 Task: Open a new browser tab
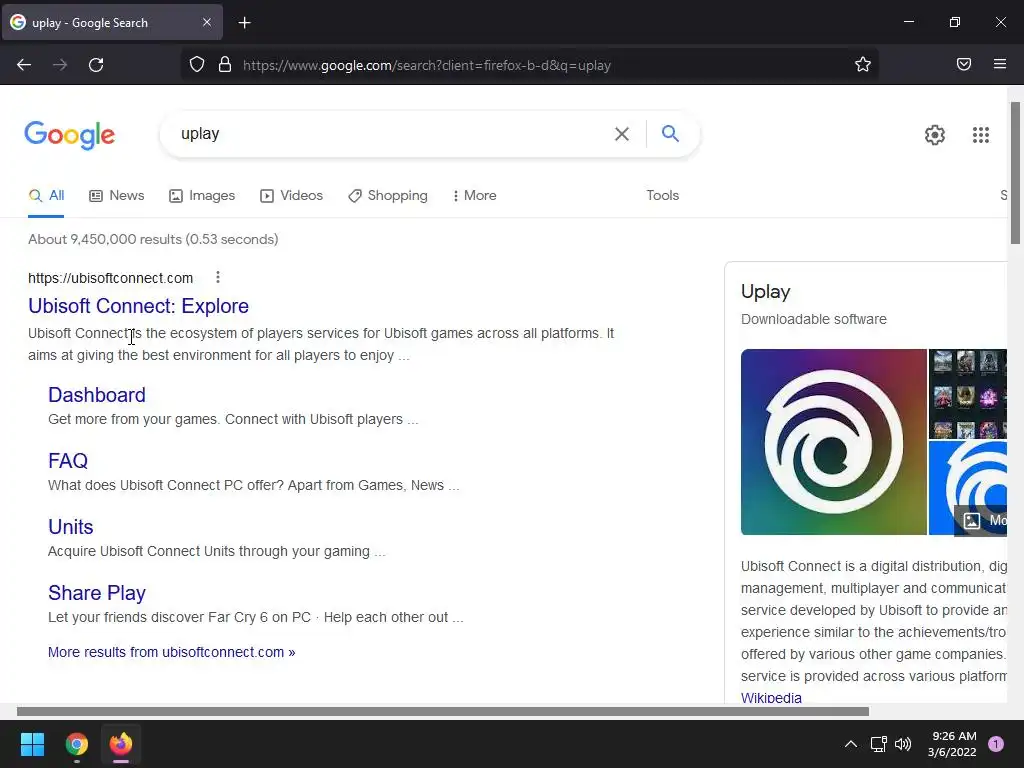244,23
